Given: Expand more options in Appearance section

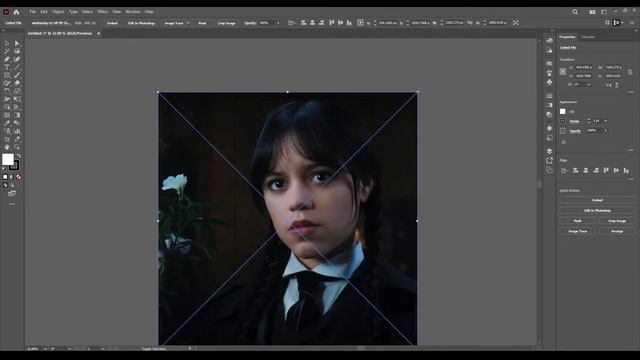Looking at the screenshot, I should [631, 150].
